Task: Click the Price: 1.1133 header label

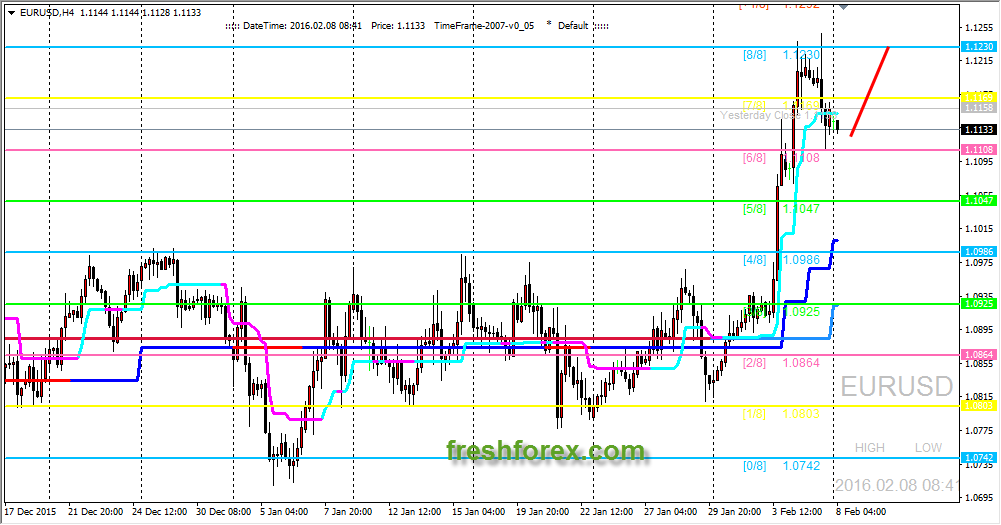Action: tap(398, 26)
